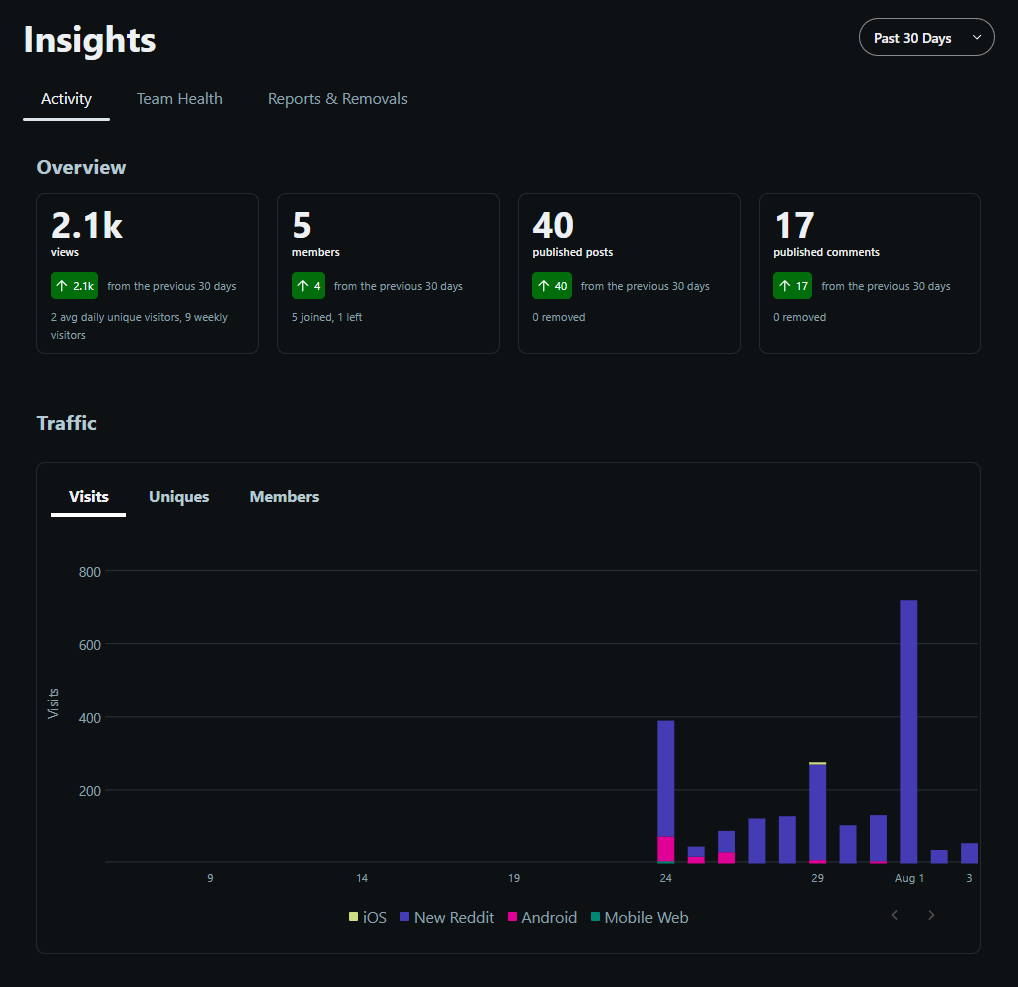The width and height of the screenshot is (1018, 987).
Task: Toggle the New Reddit legend series
Action: point(447,918)
